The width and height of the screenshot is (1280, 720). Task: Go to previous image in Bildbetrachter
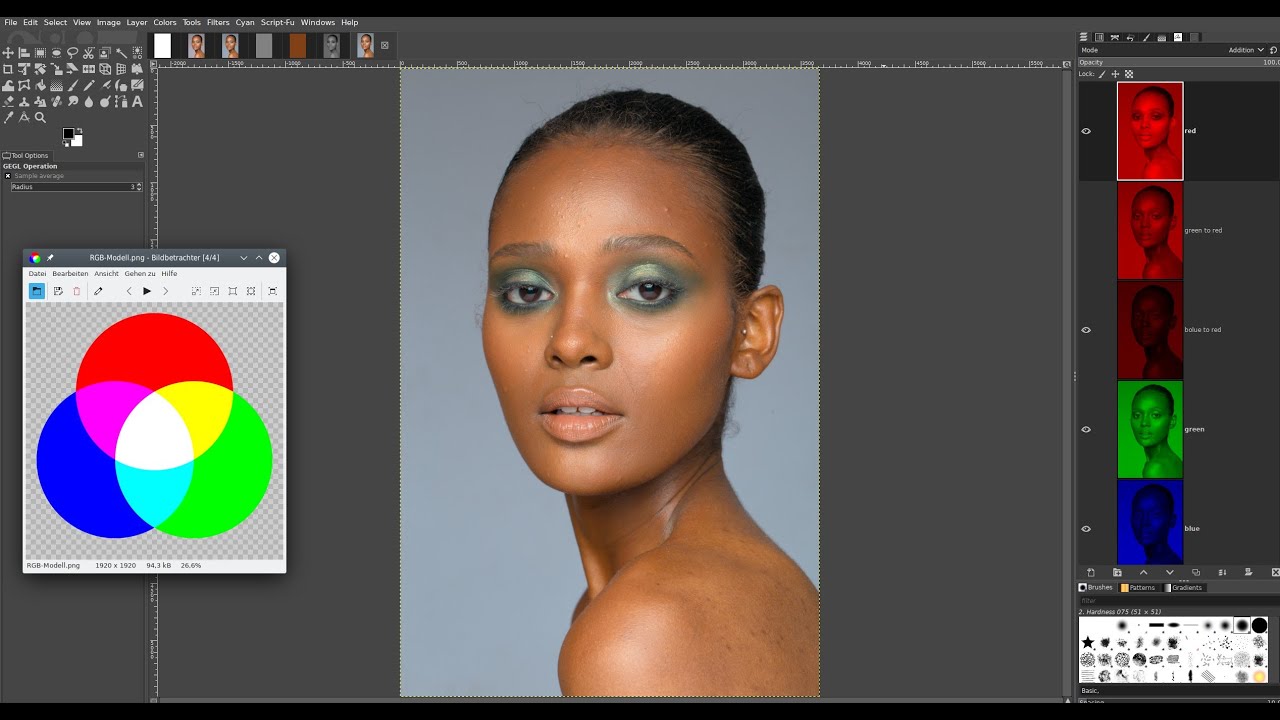pyautogui.click(x=129, y=291)
